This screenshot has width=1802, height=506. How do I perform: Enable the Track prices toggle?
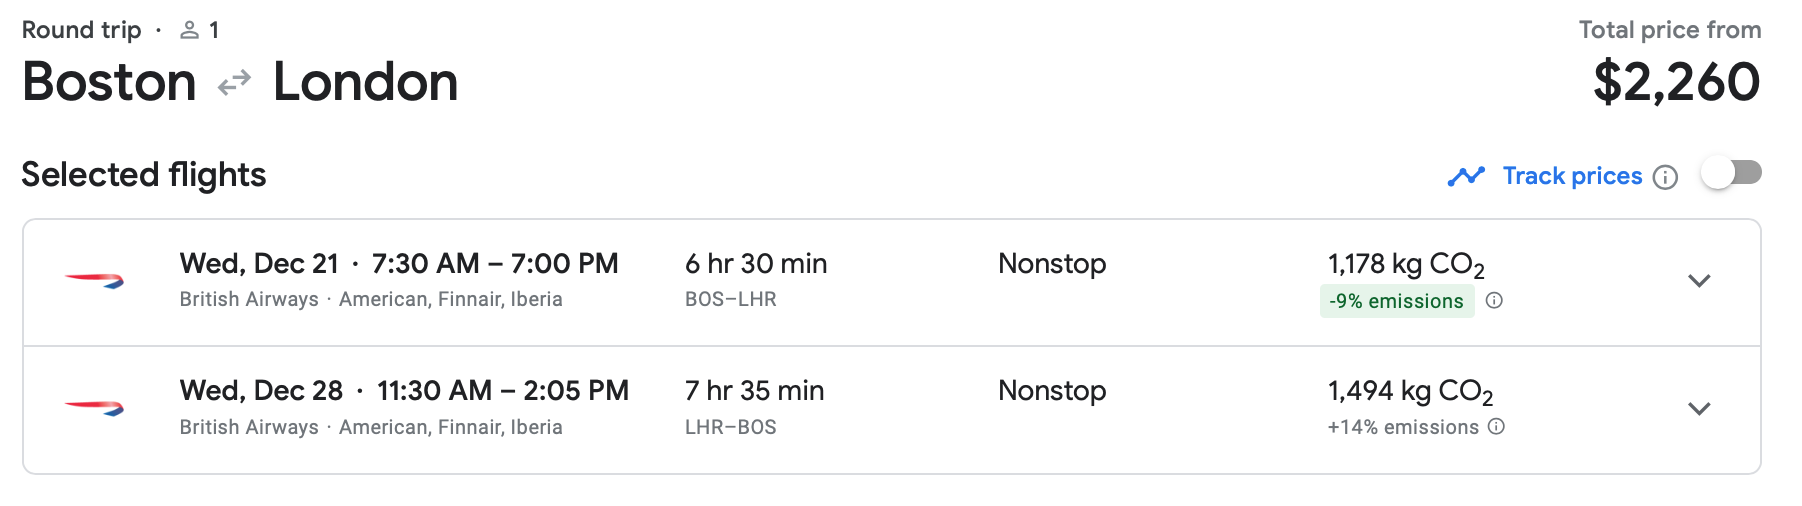click(1731, 174)
